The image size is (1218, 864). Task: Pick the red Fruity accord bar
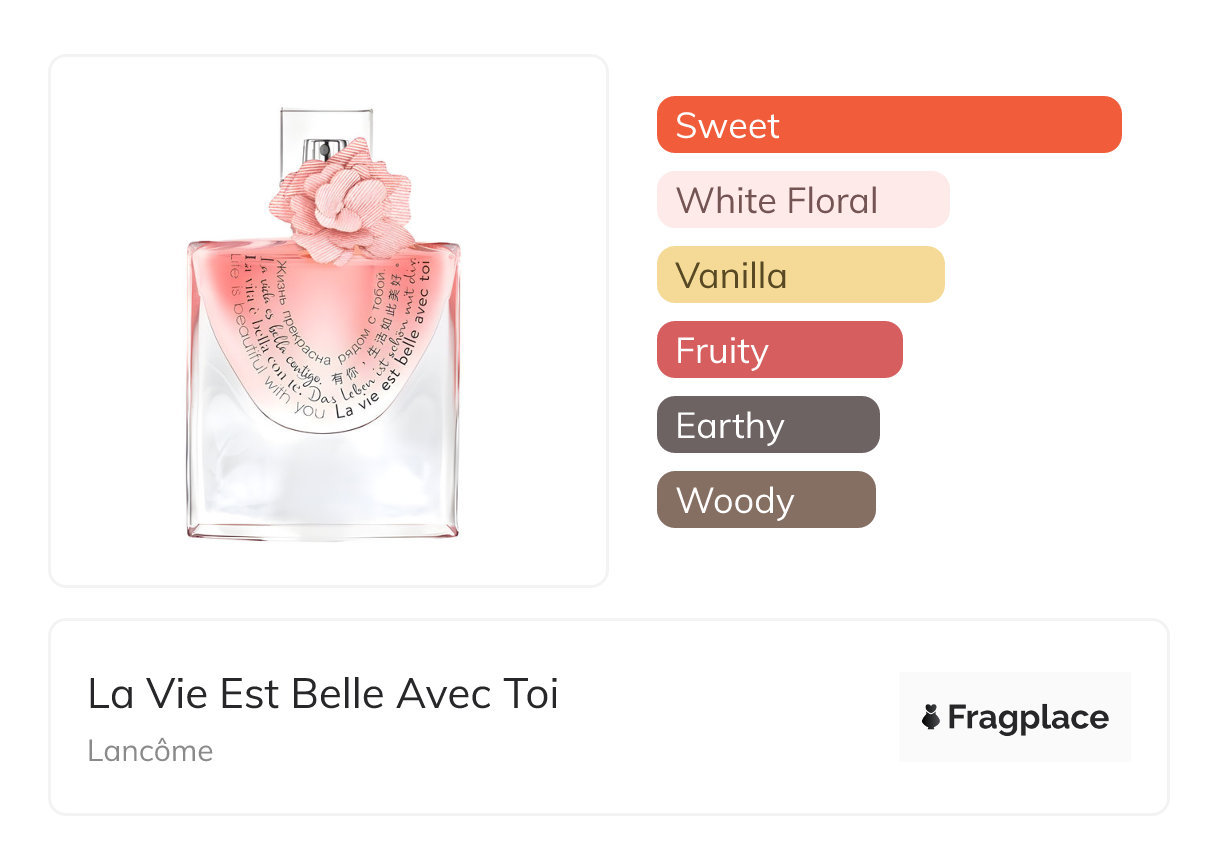(779, 350)
